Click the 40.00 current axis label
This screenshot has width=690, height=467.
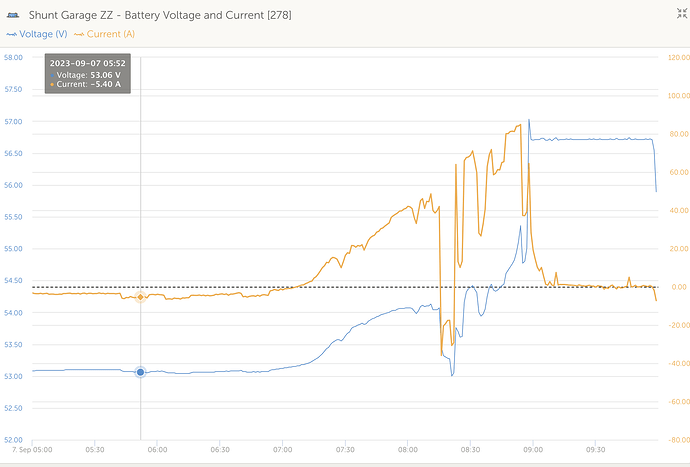click(679, 210)
